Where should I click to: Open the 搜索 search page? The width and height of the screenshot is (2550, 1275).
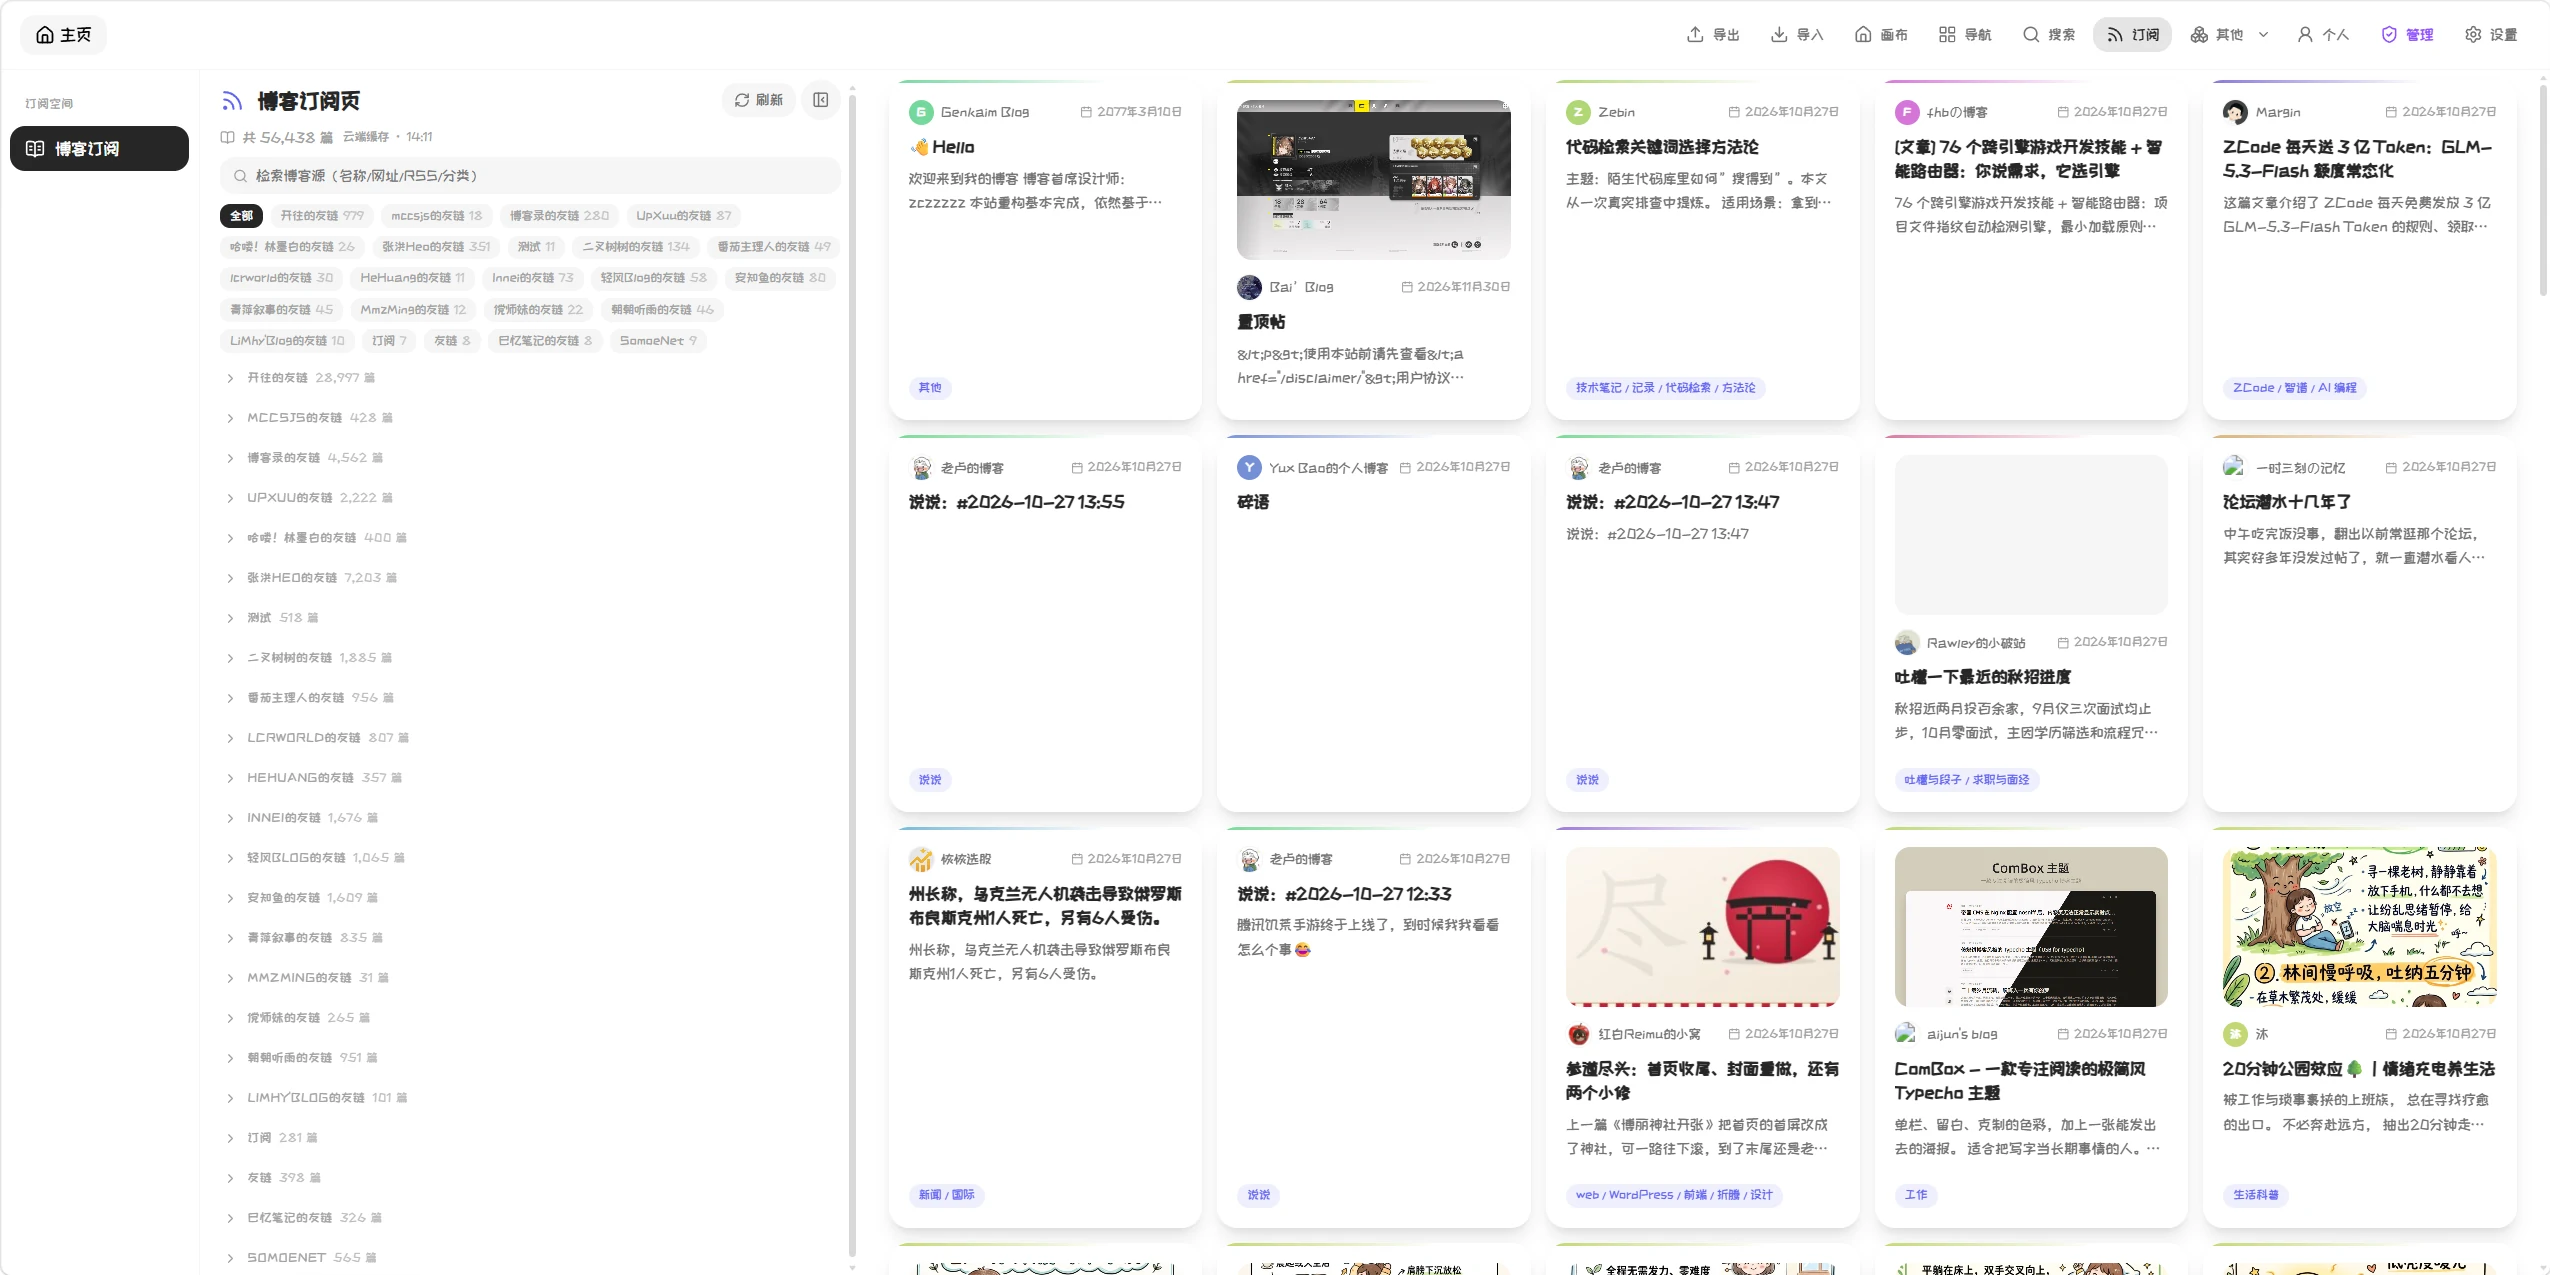(x=2049, y=35)
